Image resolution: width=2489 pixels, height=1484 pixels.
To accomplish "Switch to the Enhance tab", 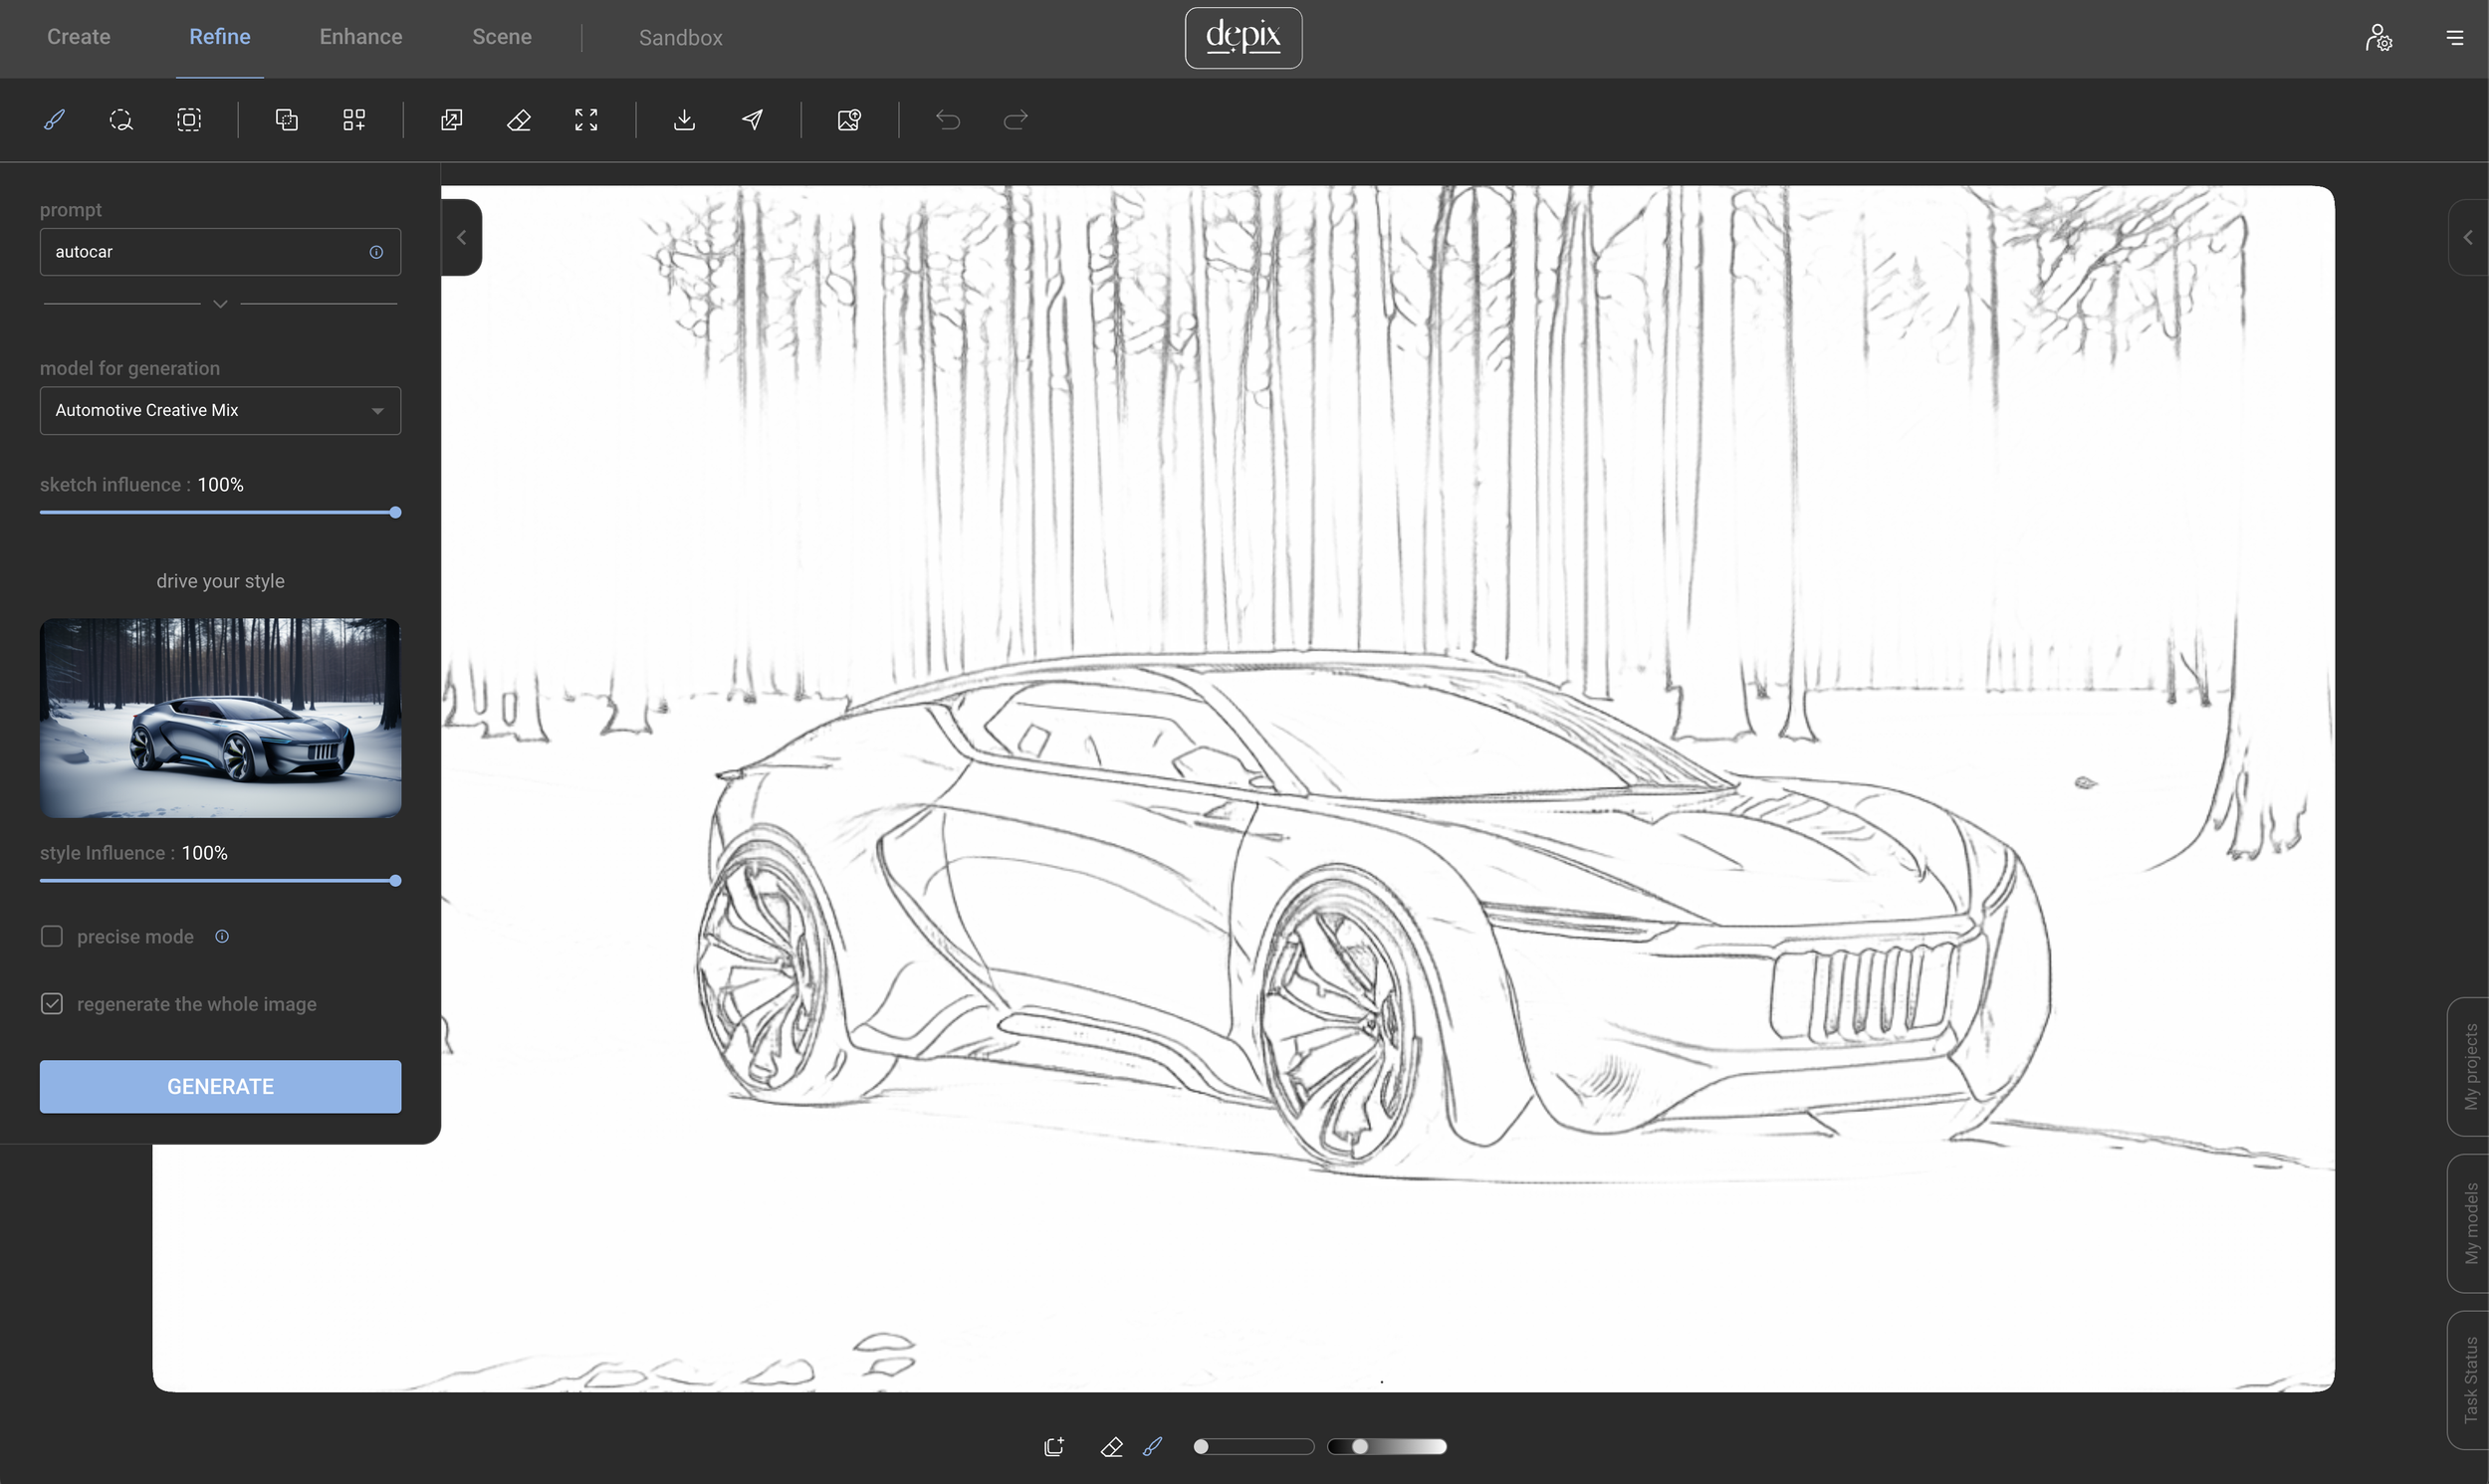I will coord(361,37).
